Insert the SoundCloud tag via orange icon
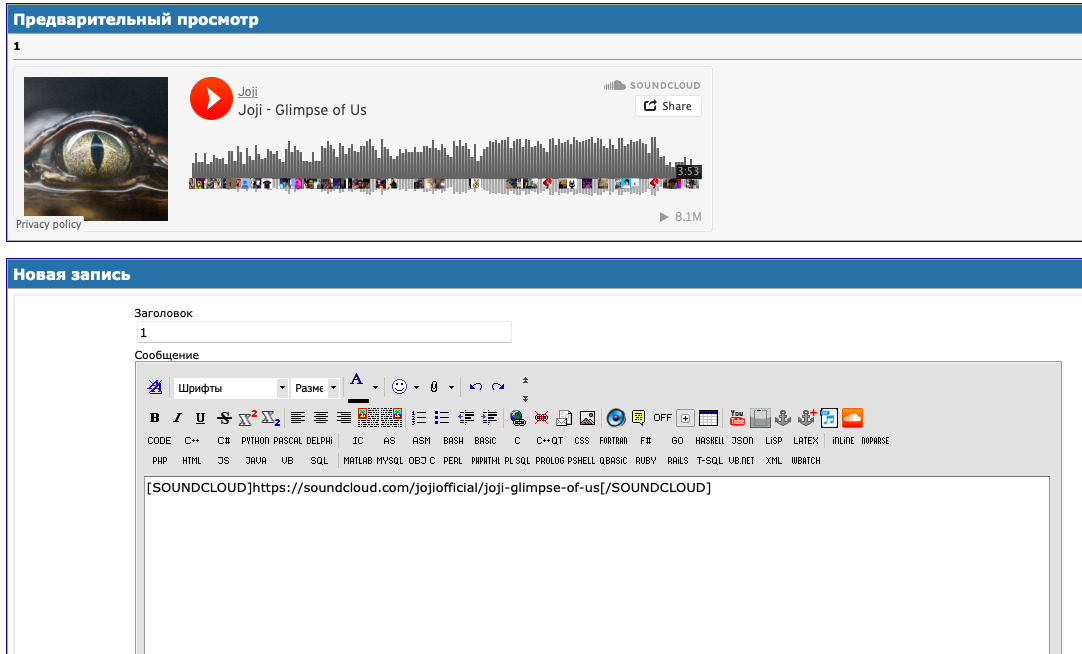This screenshot has width=1082, height=654. (x=852, y=417)
